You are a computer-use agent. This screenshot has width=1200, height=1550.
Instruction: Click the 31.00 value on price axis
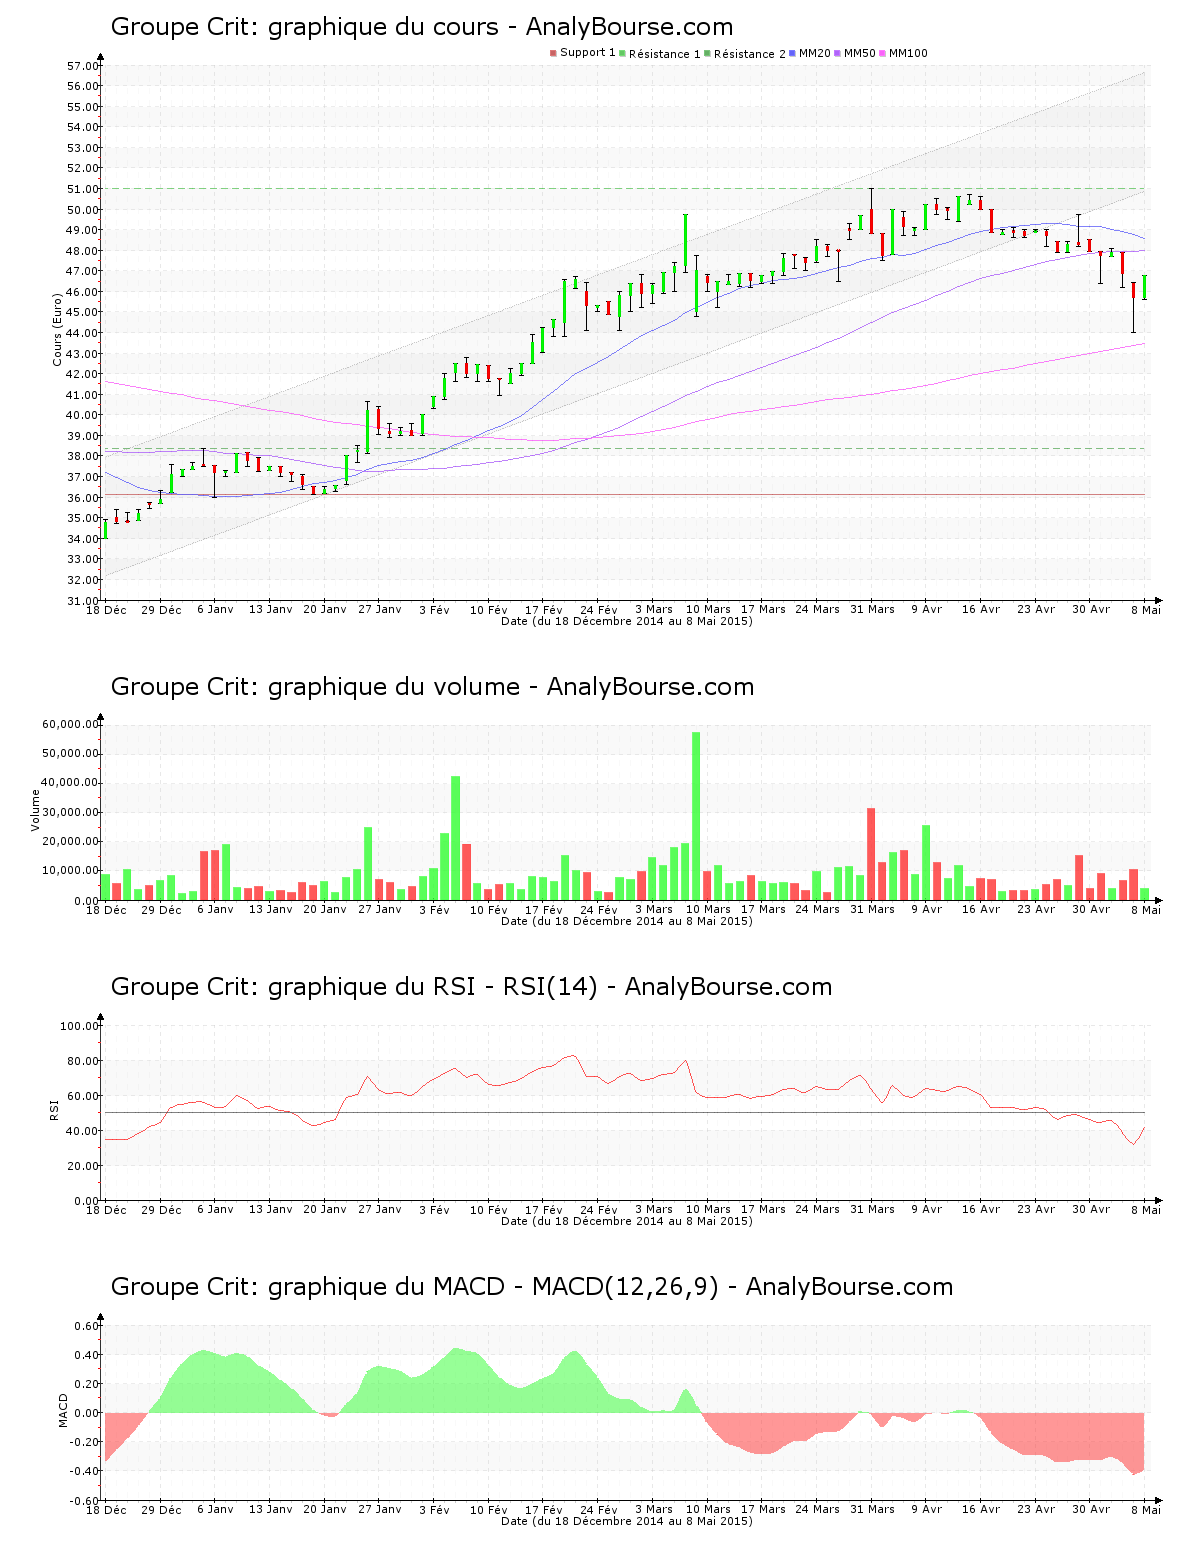pos(83,601)
